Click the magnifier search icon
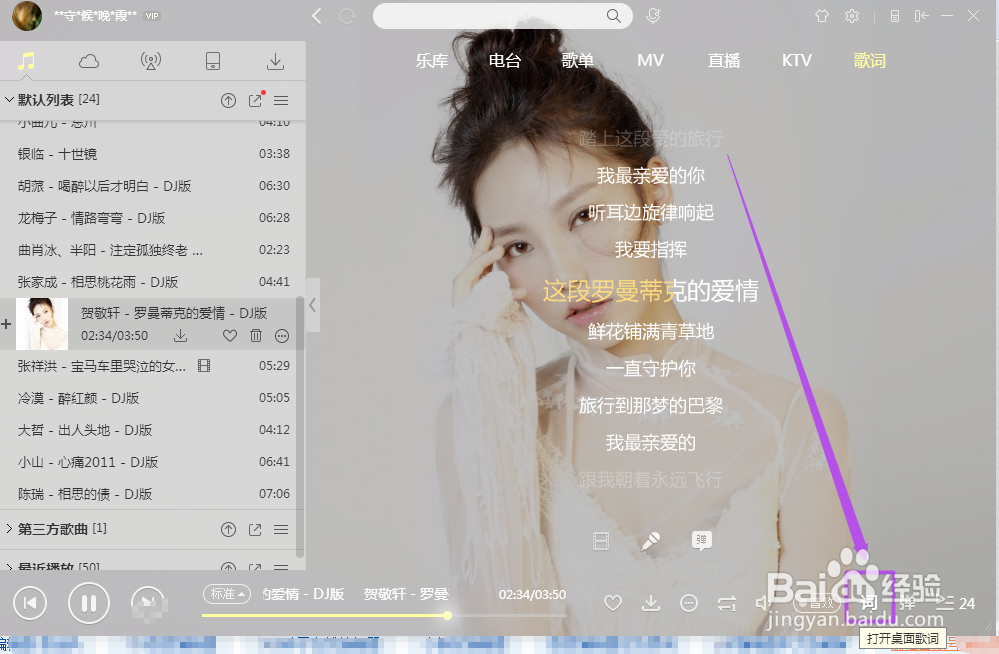 coord(614,16)
